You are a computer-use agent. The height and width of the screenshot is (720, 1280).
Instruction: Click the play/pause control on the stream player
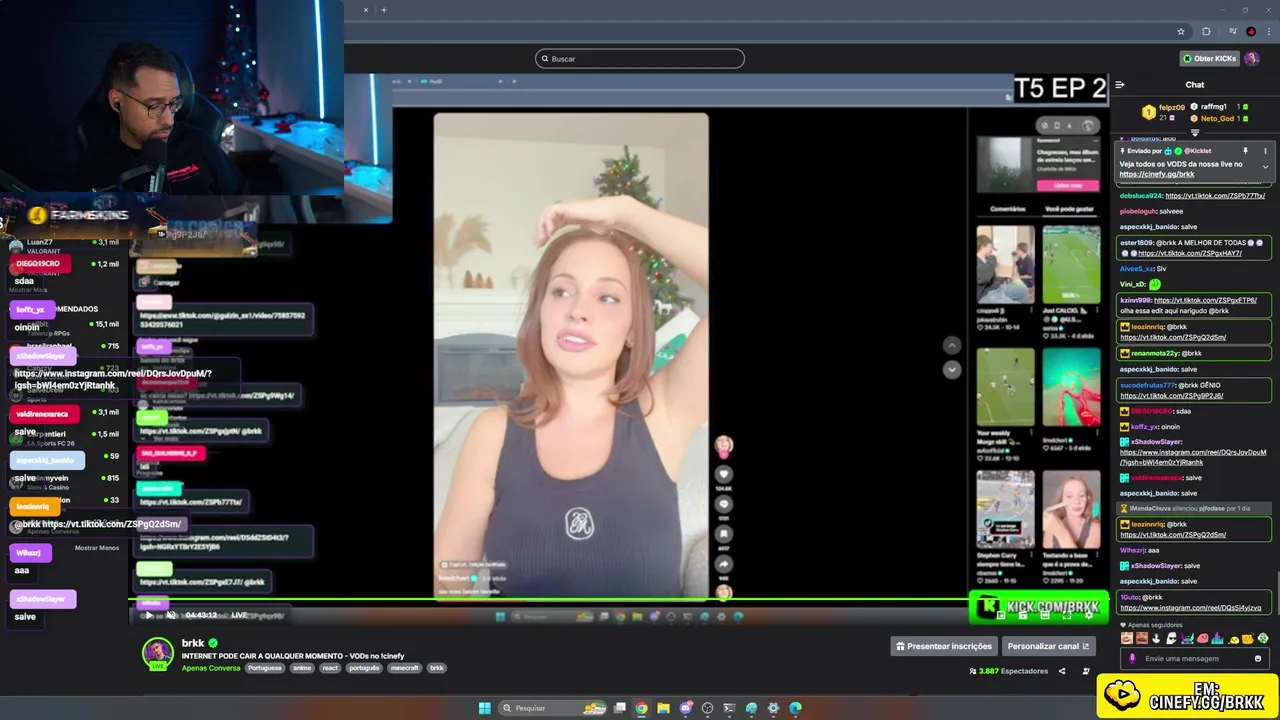coord(149,615)
